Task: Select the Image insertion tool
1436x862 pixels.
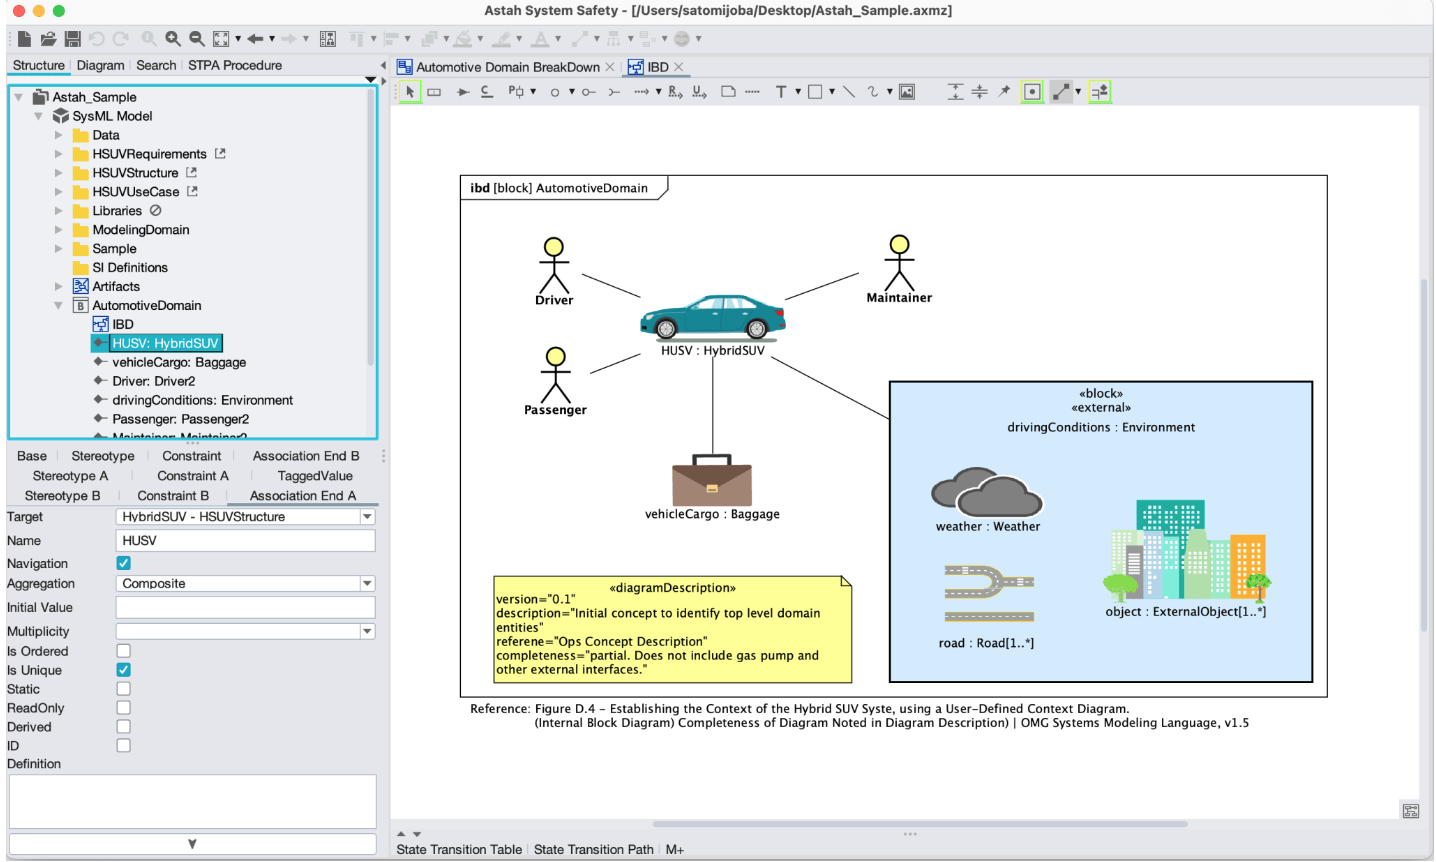Action: click(906, 91)
